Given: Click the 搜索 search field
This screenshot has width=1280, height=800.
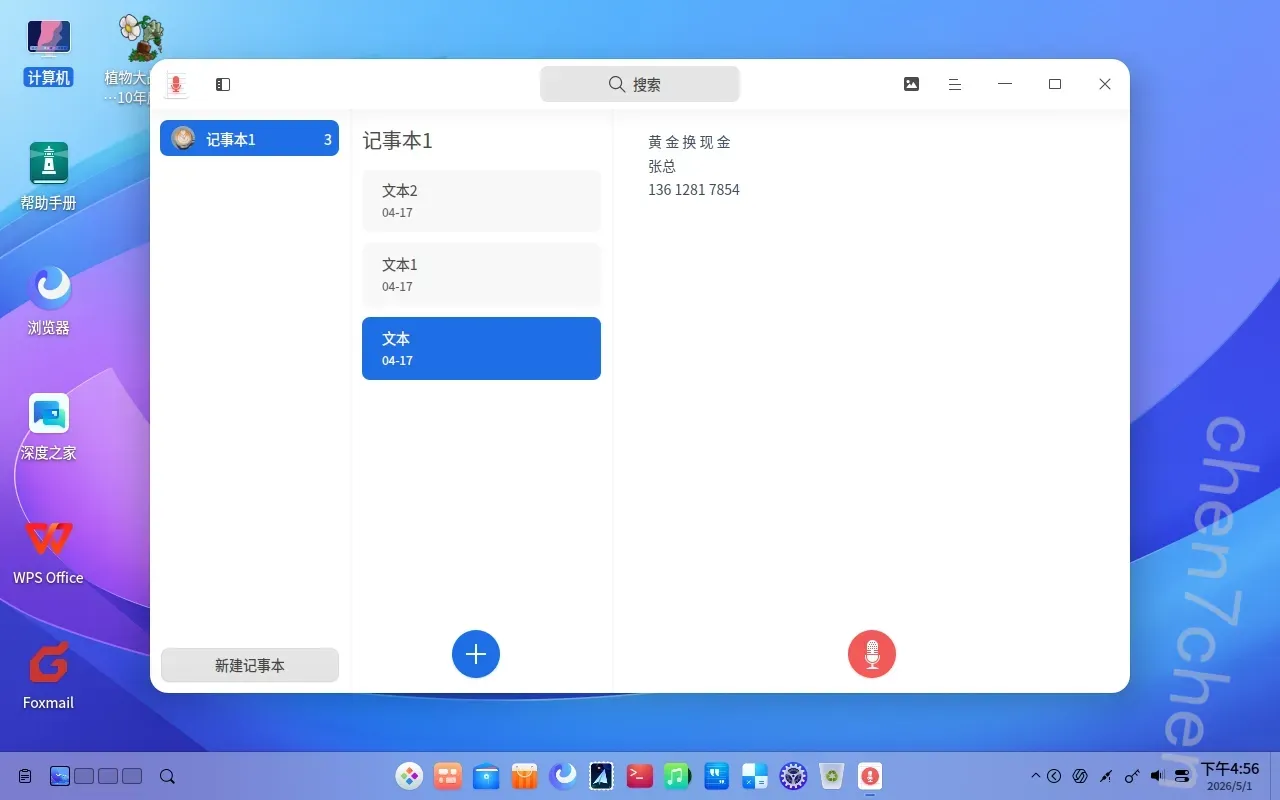Looking at the screenshot, I should [x=640, y=84].
